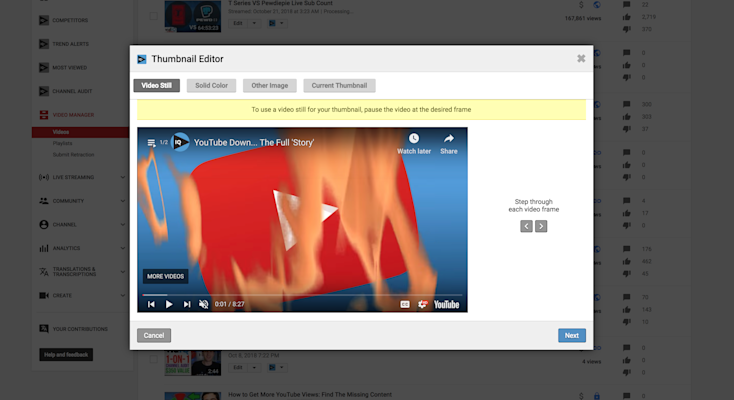Screen dimensions: 734x400
Task: Click the video progress bar
Action: point(302,295)
